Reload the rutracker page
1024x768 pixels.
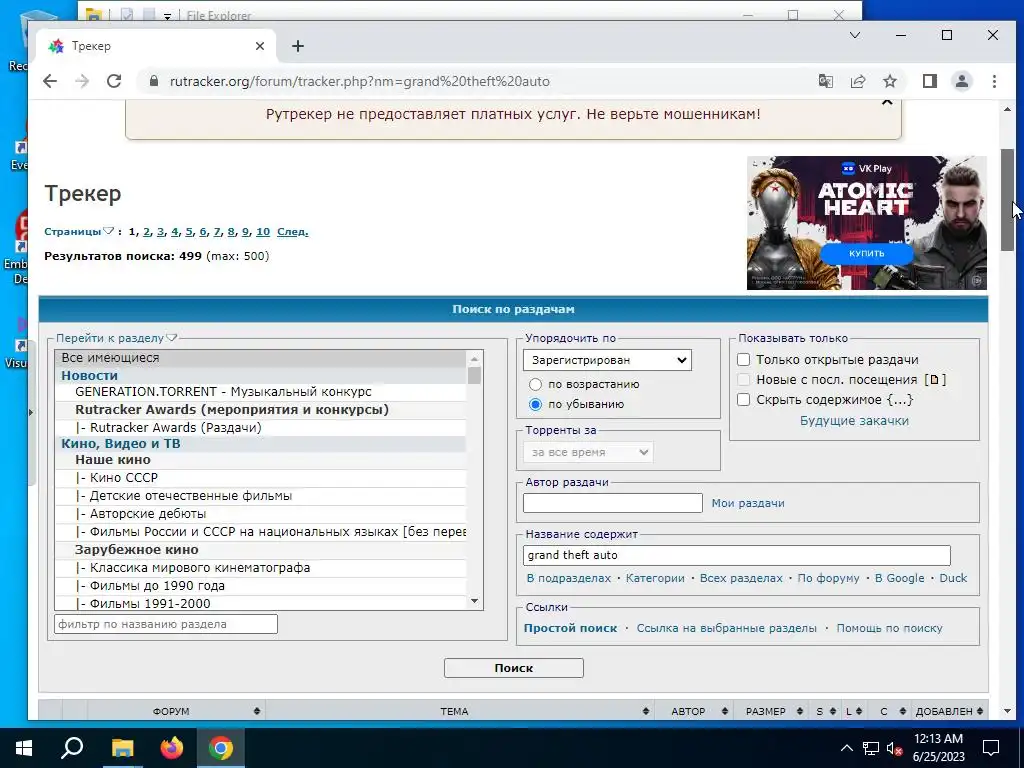[114, 81]
